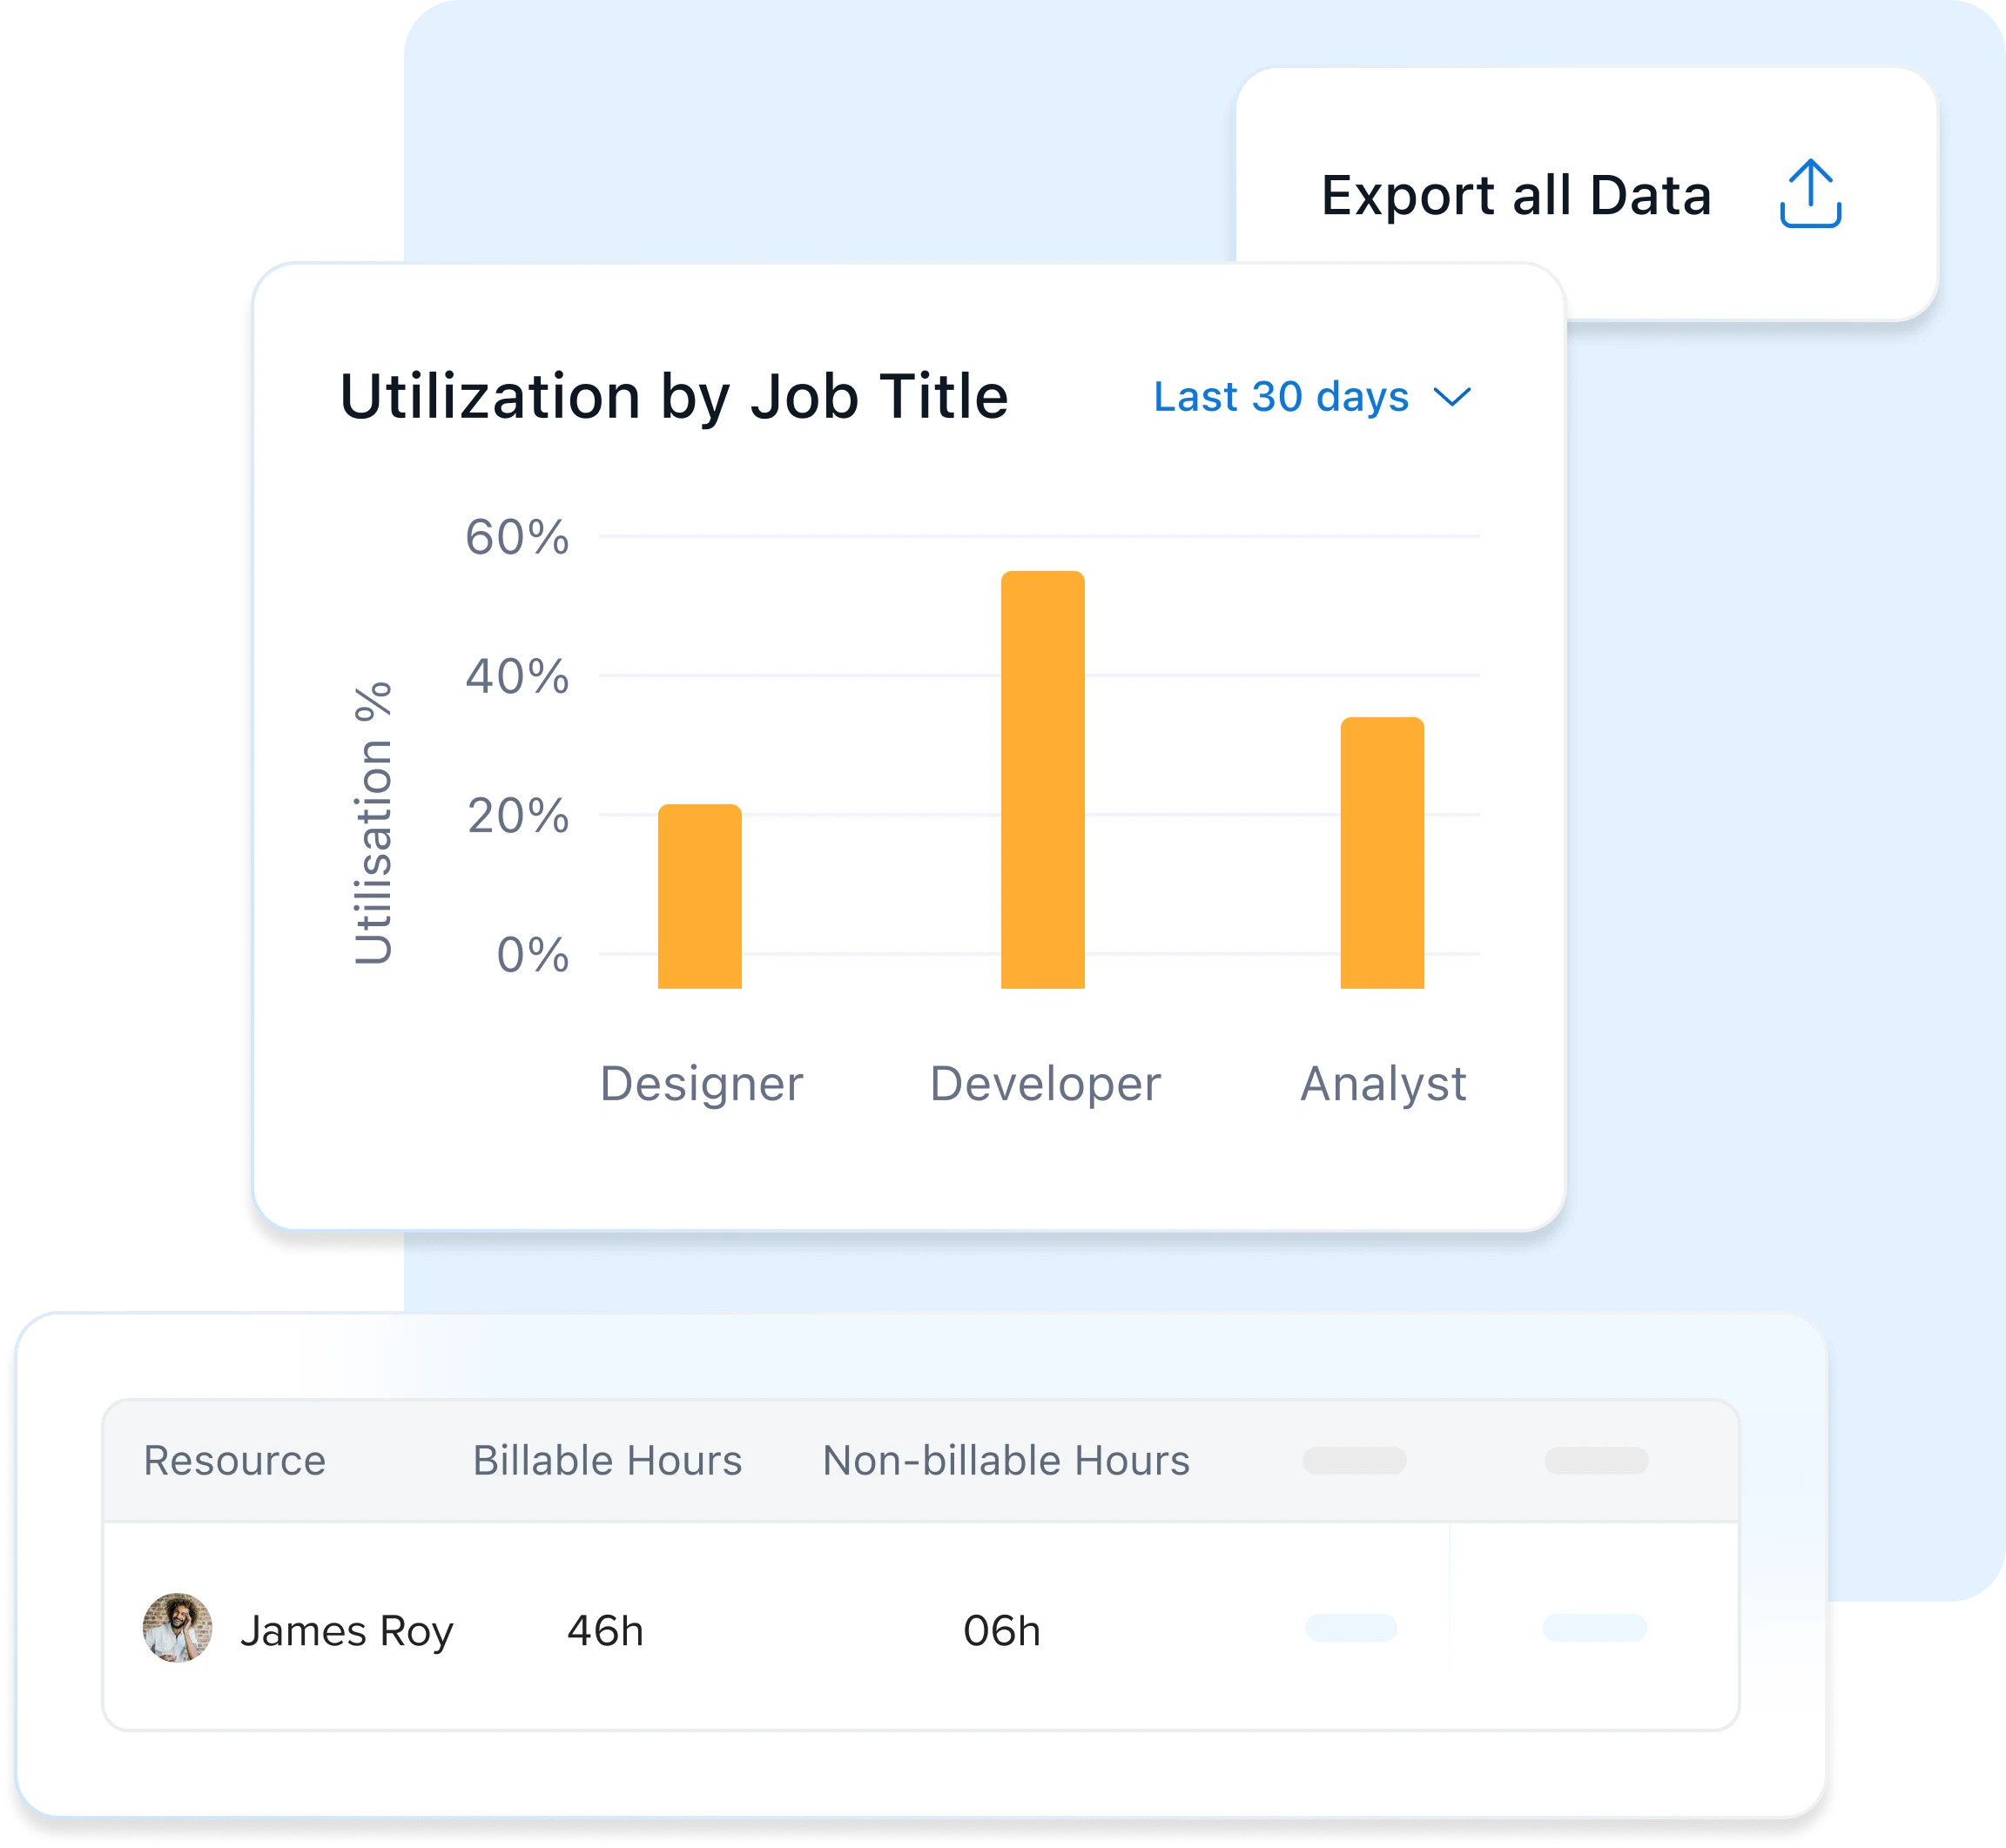The width and height of the screenshot is (2006, 1848).
Task: Click the 60% y-axis label
Action: [517, 538]
